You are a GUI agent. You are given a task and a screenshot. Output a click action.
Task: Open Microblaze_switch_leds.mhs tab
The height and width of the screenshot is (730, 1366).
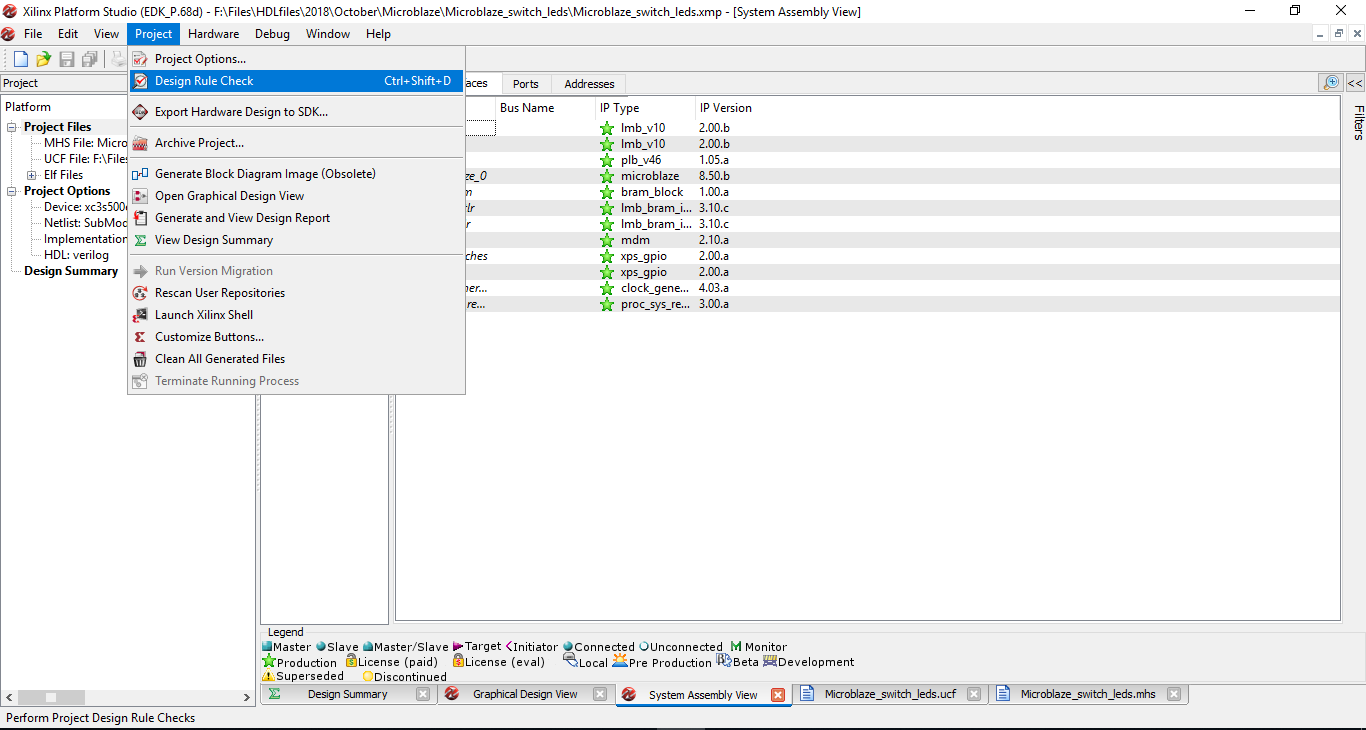click(1088, 694)
